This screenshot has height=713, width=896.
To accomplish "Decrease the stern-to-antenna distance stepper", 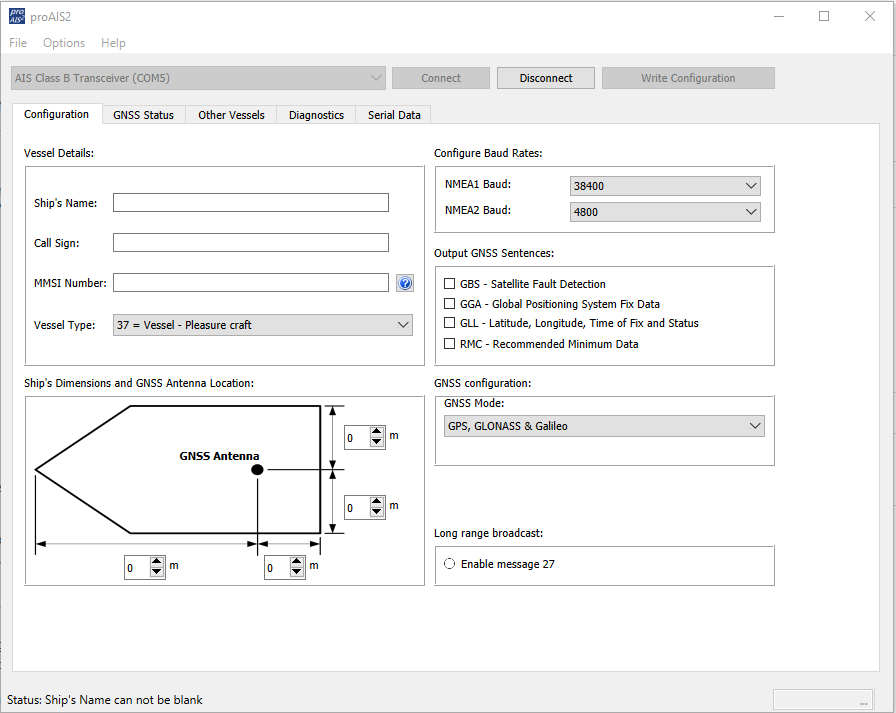I will [x=297, y=572].
